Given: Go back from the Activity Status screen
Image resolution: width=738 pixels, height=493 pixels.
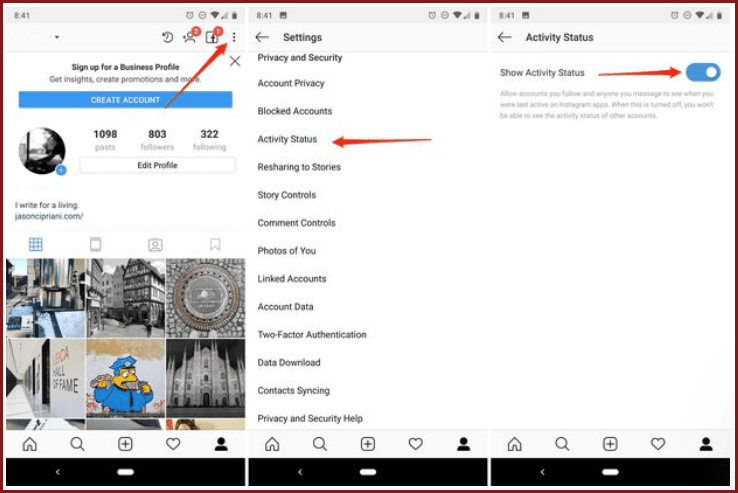Looking at the screenshot, I should 505,37.
